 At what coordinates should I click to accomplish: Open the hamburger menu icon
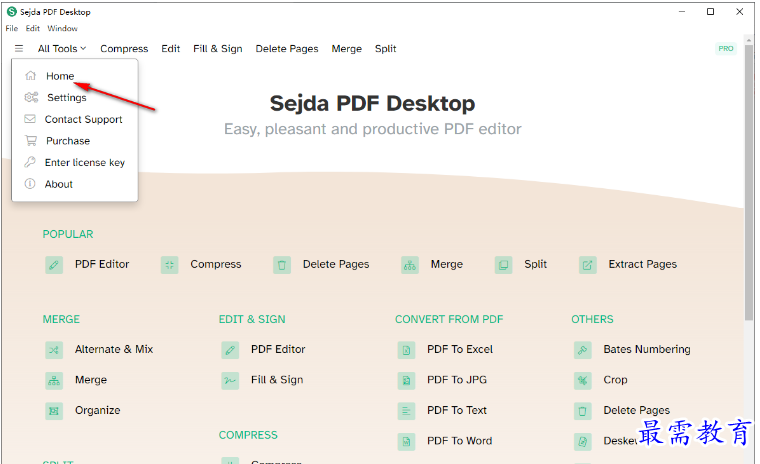click(x=19, y=48)
